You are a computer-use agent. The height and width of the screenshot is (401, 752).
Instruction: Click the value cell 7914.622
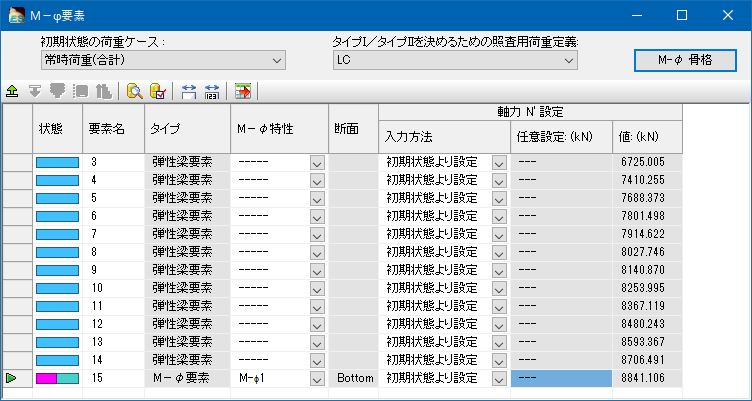coord(647,235)
